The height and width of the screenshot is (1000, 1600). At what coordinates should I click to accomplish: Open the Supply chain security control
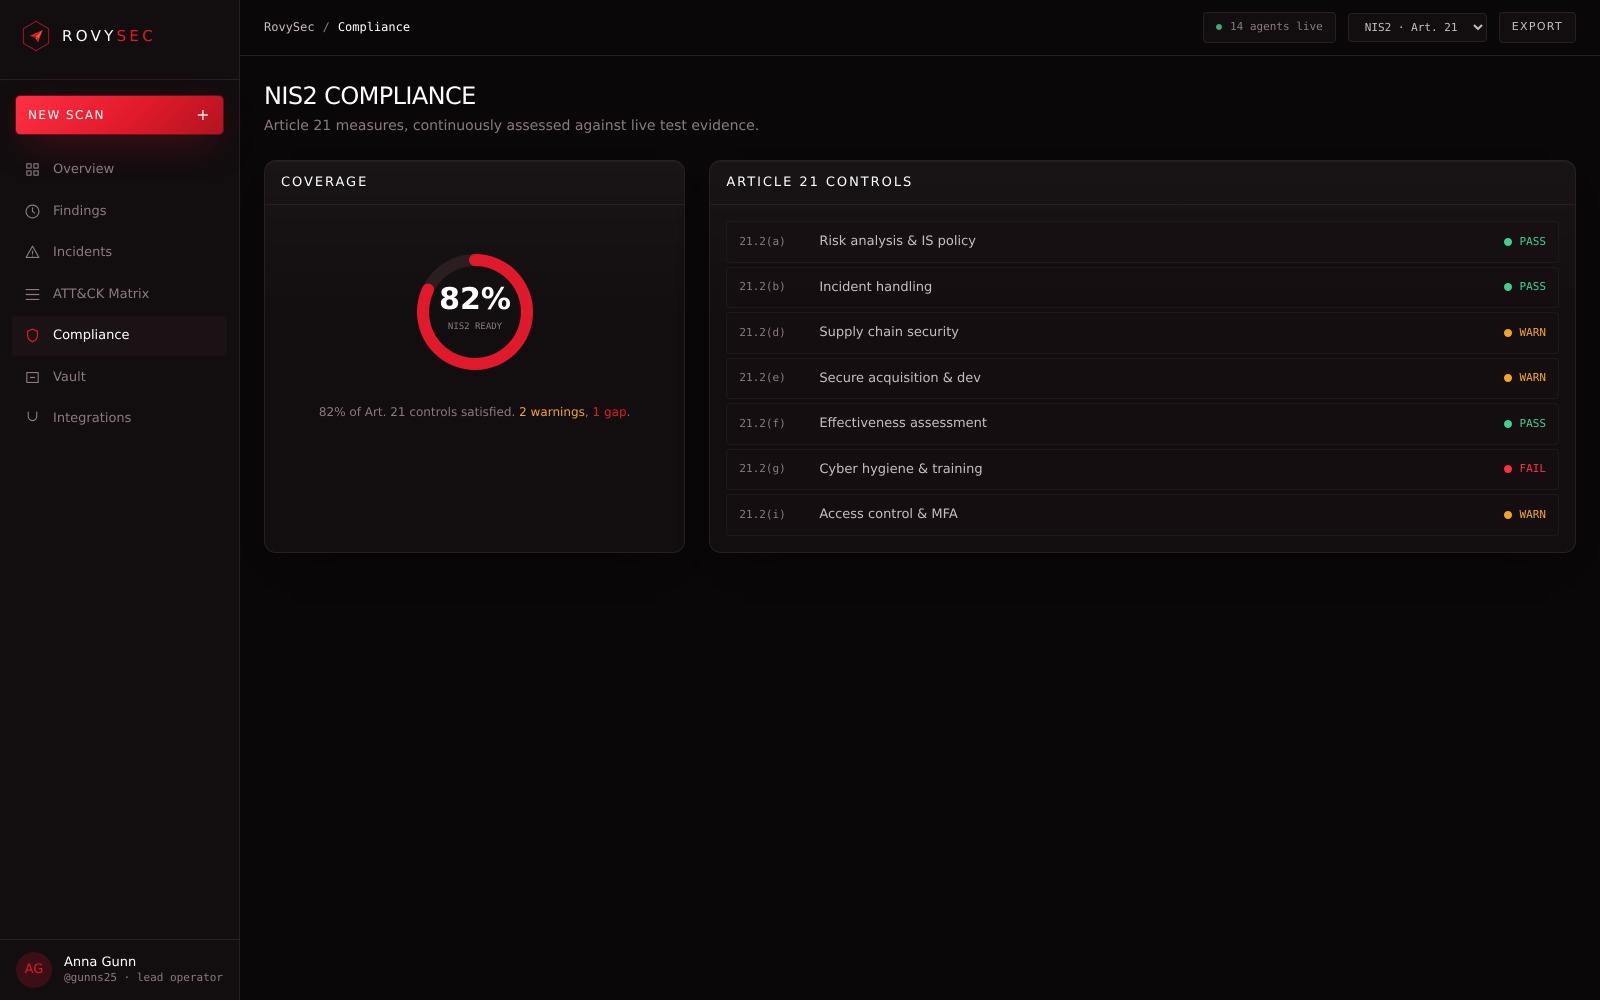tap(1142, 333)
